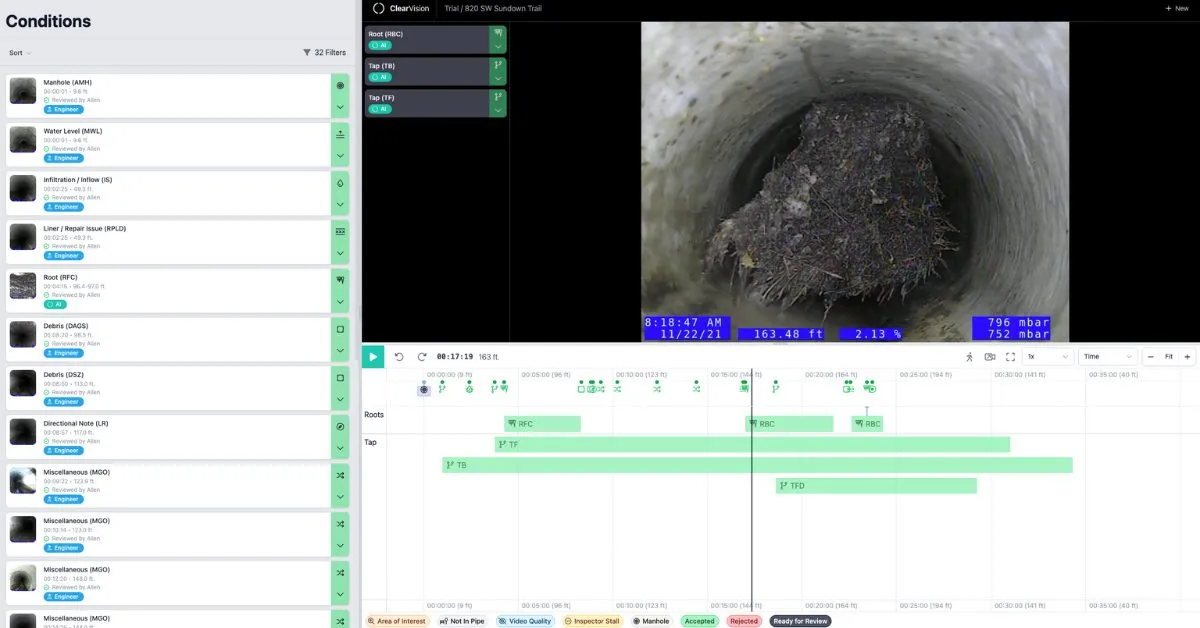Screen dimensions: 1200x628
Task: Toggle the Accepted status legend chip
Action: click(700, 621)
